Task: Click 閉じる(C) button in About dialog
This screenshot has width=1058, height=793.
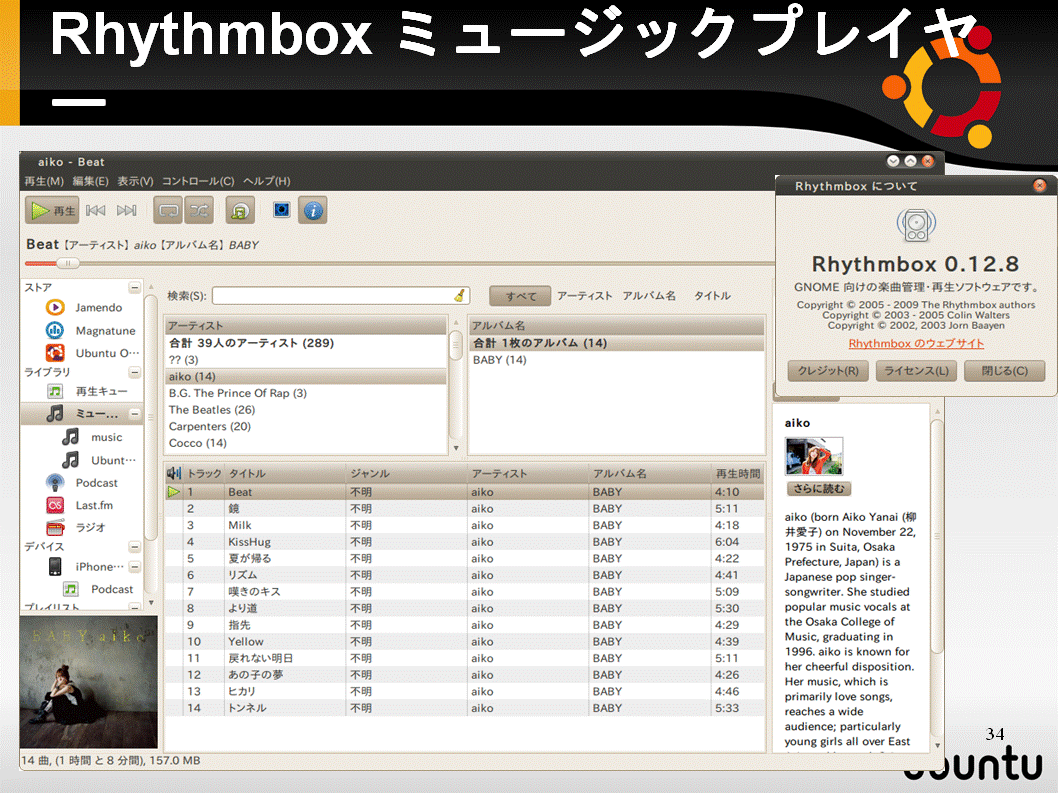Action: [1004, 371]
